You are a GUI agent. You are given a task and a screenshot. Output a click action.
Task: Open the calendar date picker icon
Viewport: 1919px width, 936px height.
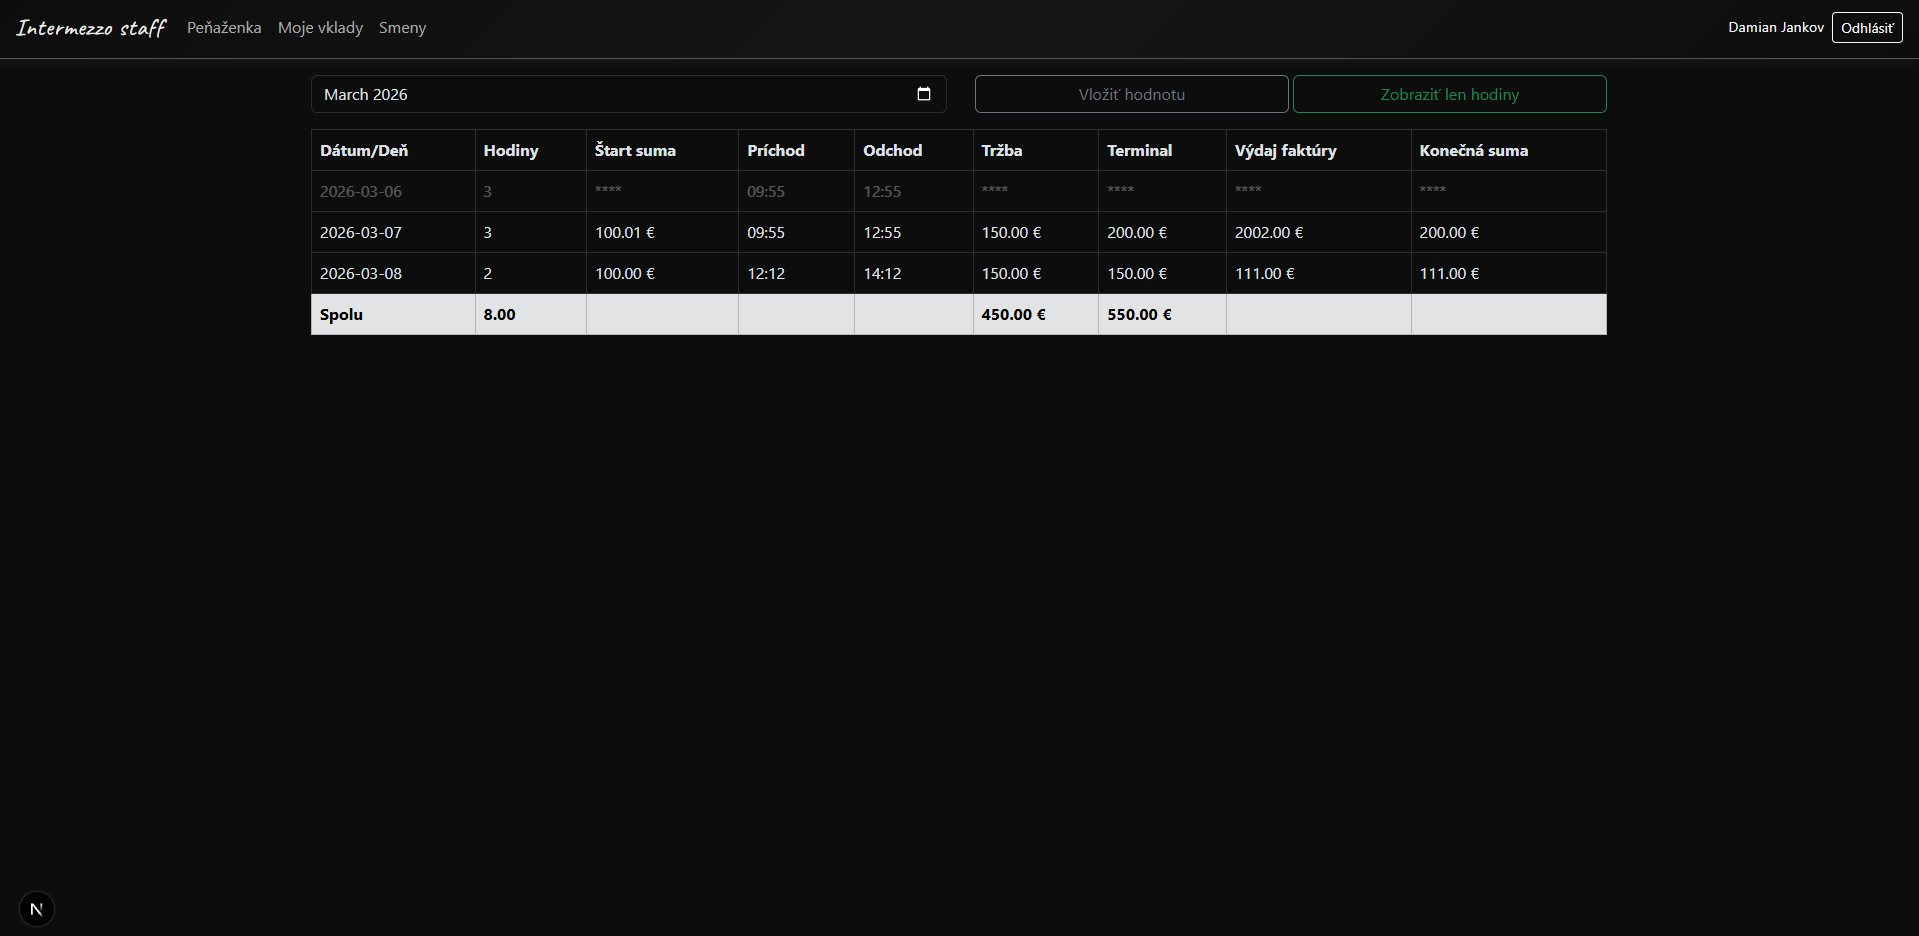click(923, 93)
